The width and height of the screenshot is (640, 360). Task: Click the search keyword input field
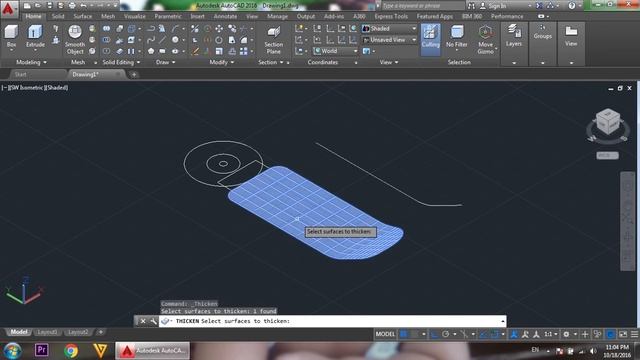click(423, 6)
